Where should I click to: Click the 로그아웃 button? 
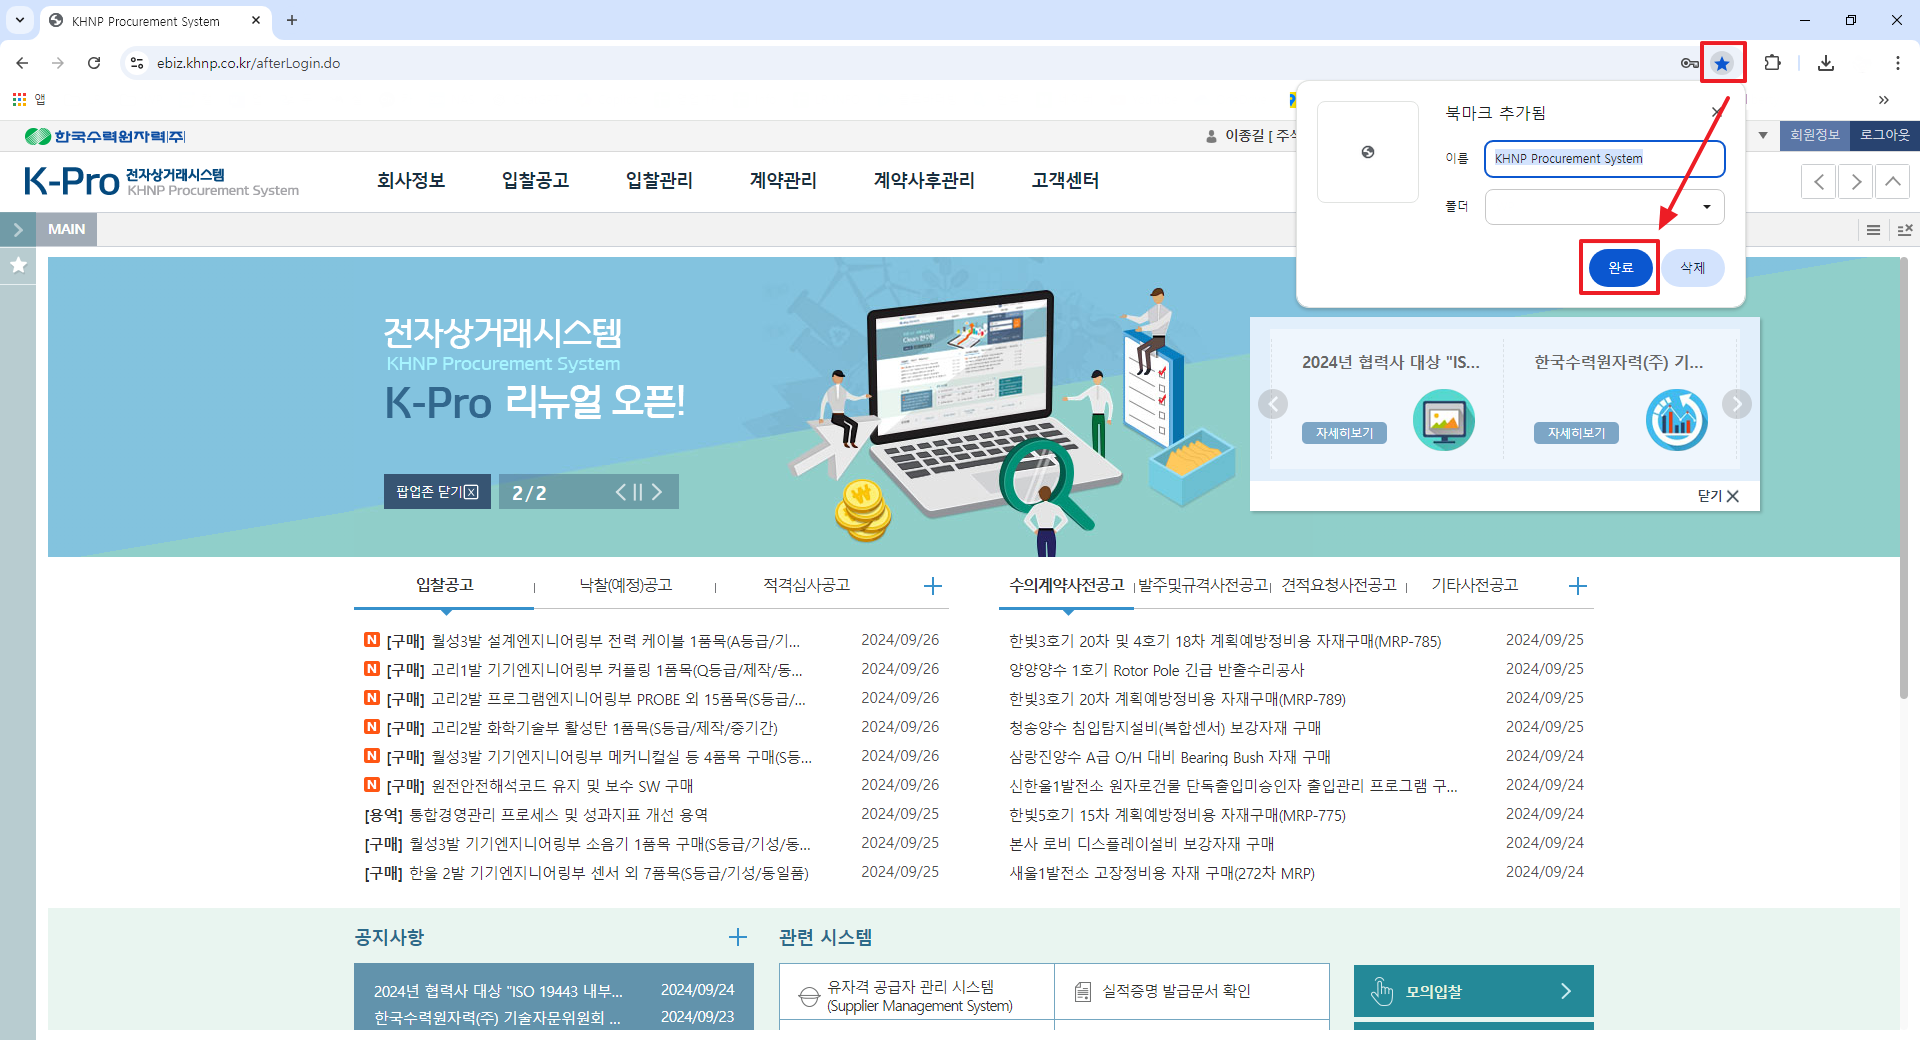pyautogui.click(x=1884, y=135)
